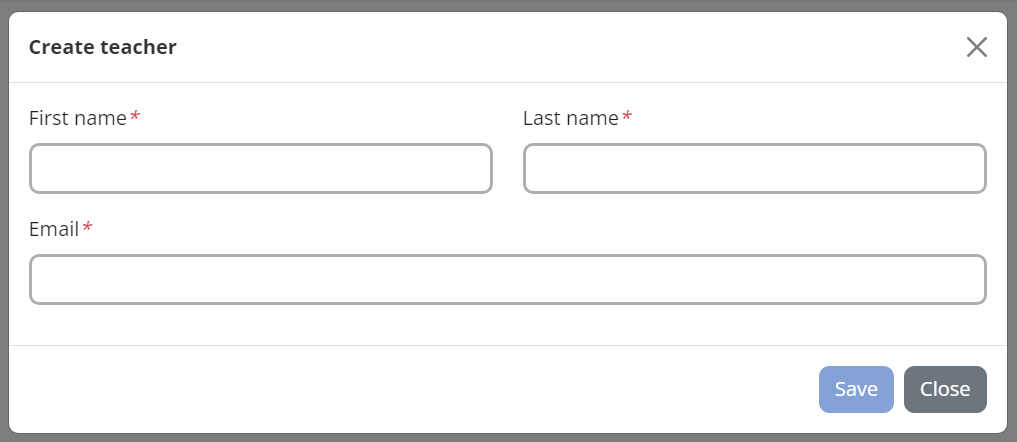
Task: Click the gray Close button
Action: point(945,389)
